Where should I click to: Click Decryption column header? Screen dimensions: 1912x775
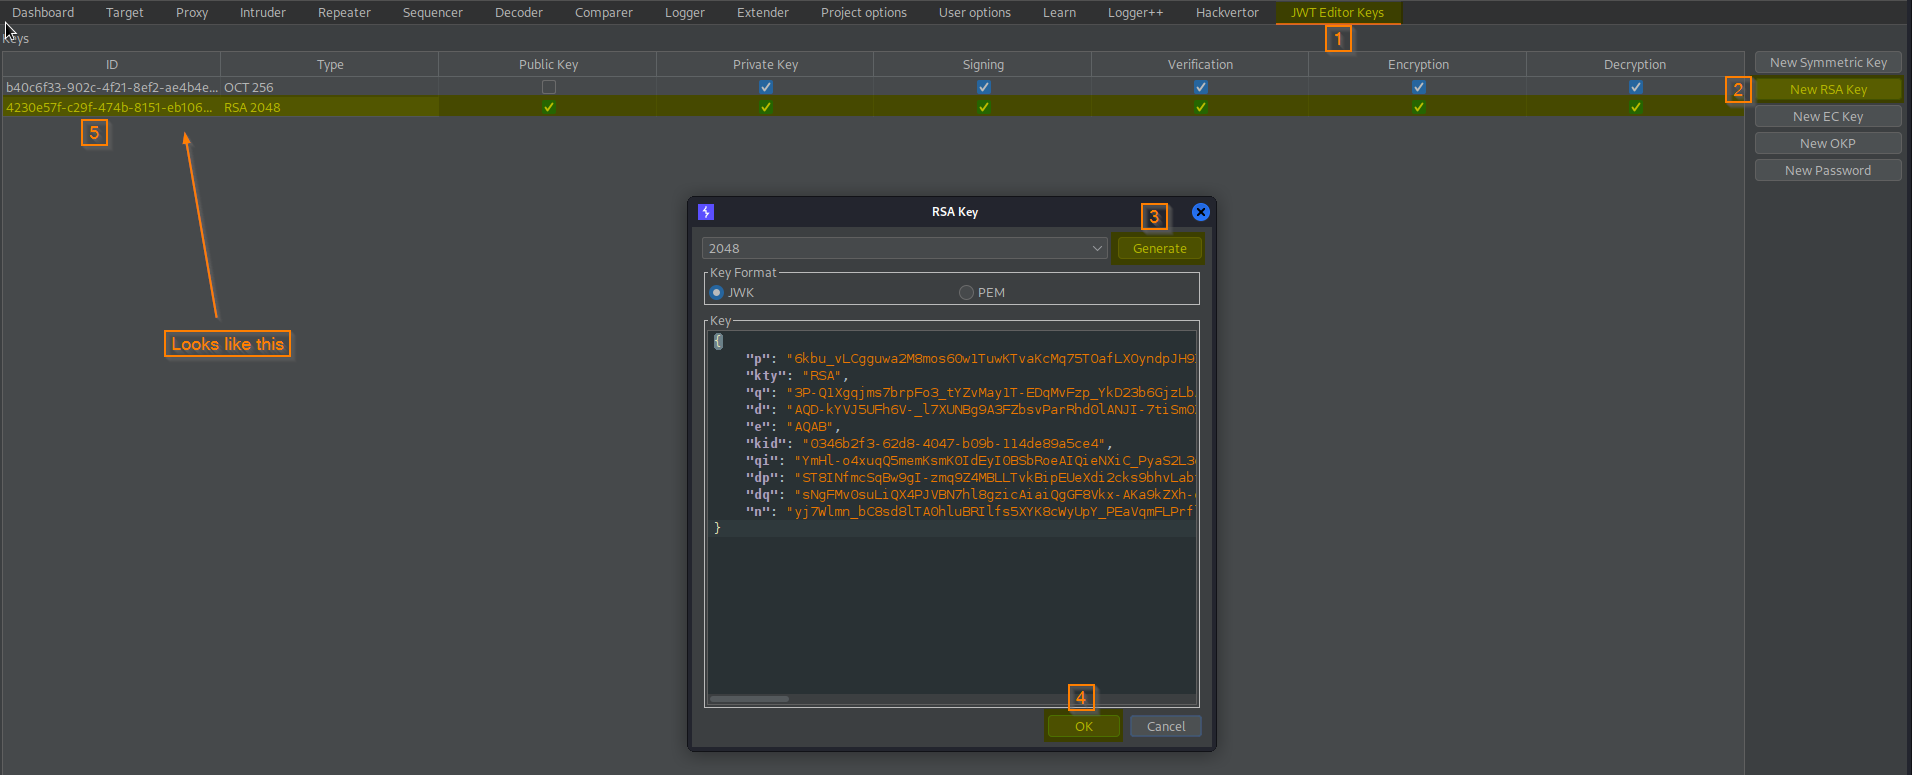[x=1635, y=64]
